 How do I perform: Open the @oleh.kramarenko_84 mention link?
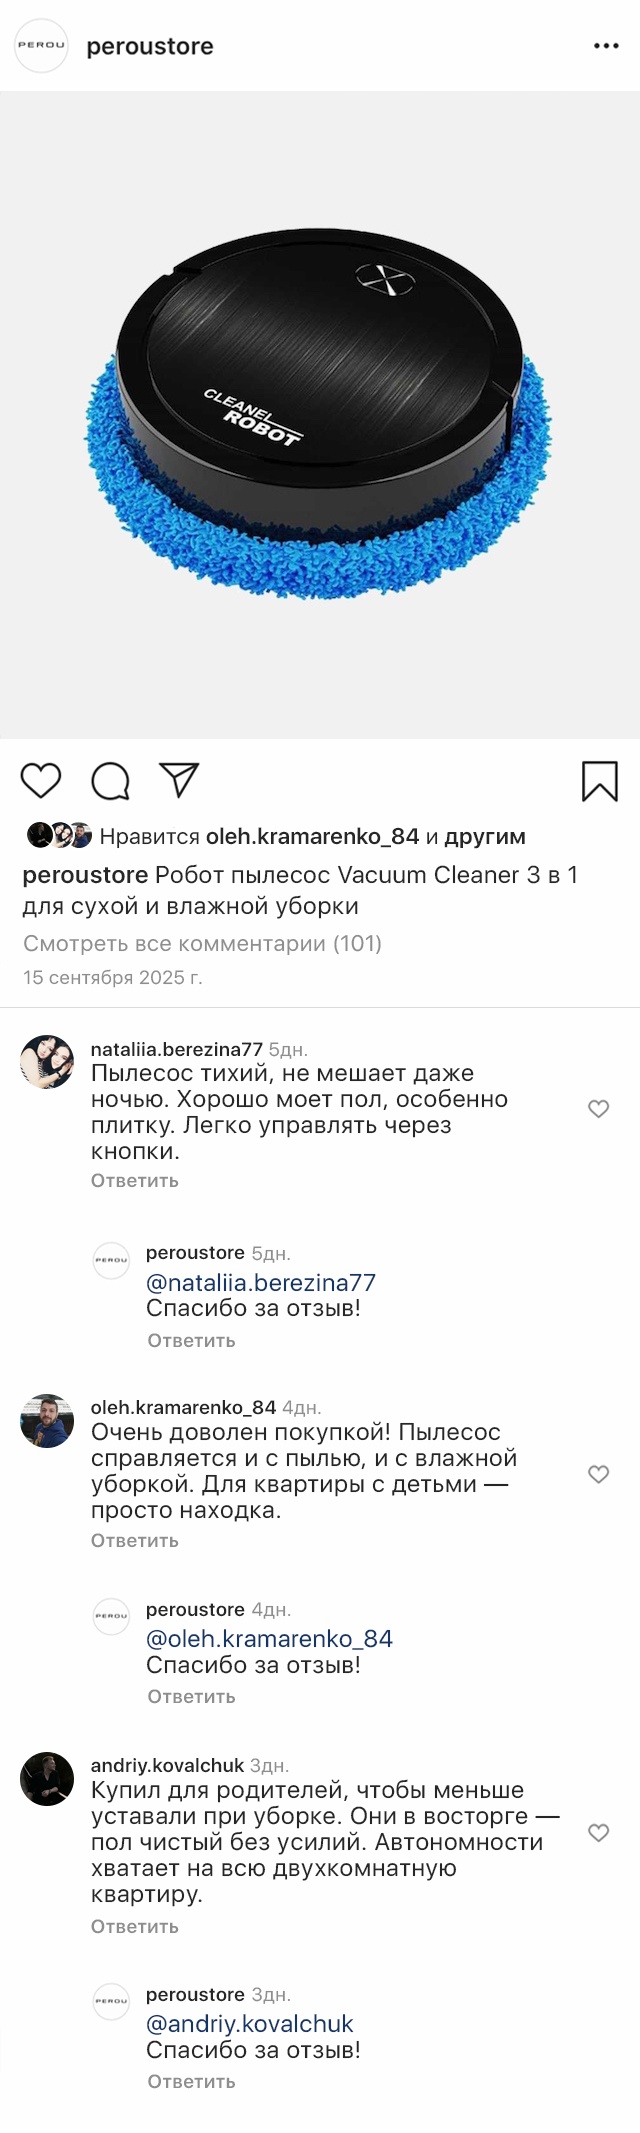[269, 1639]
